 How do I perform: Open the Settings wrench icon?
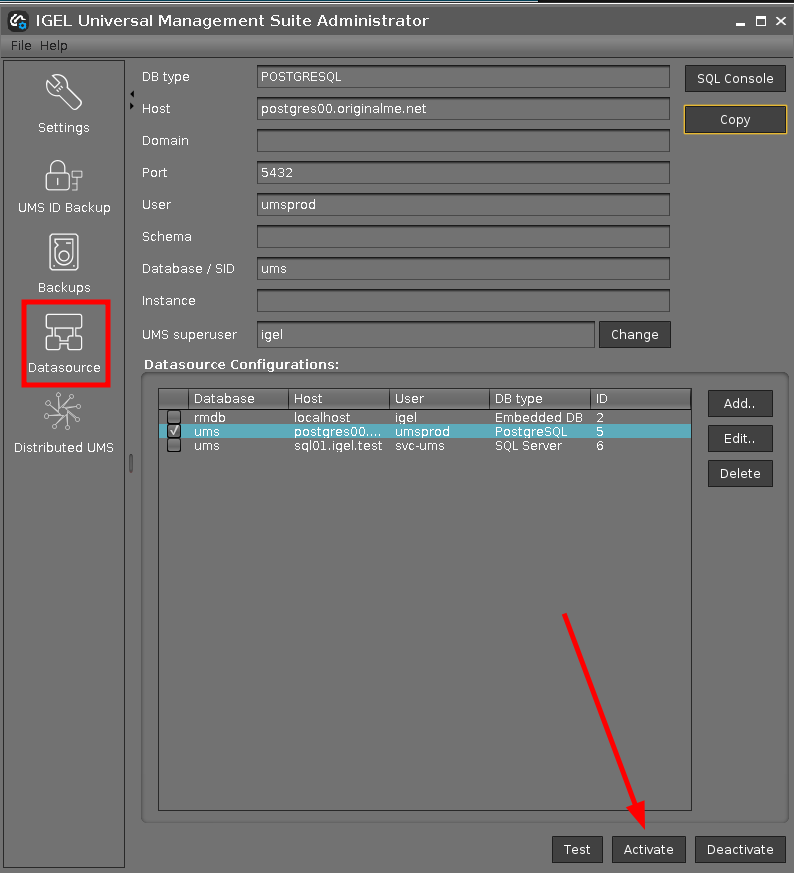coord(64,92)
